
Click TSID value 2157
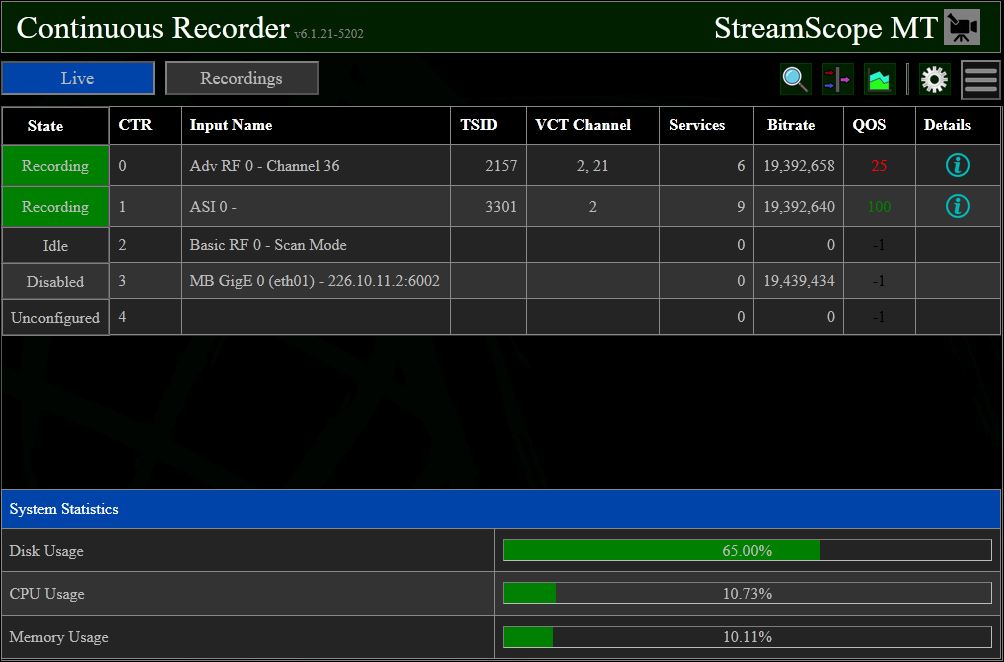[501, 166]
